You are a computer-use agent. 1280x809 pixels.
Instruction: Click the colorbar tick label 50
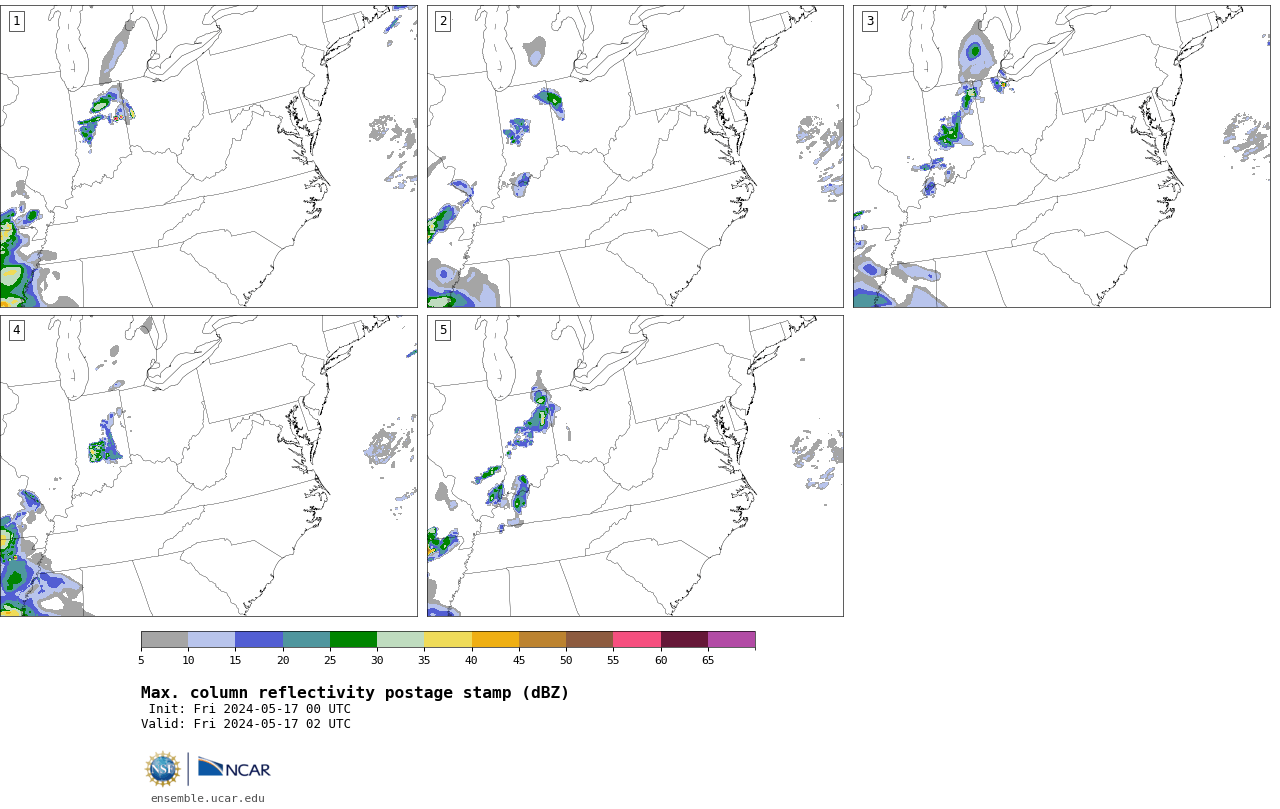[566, 660]
